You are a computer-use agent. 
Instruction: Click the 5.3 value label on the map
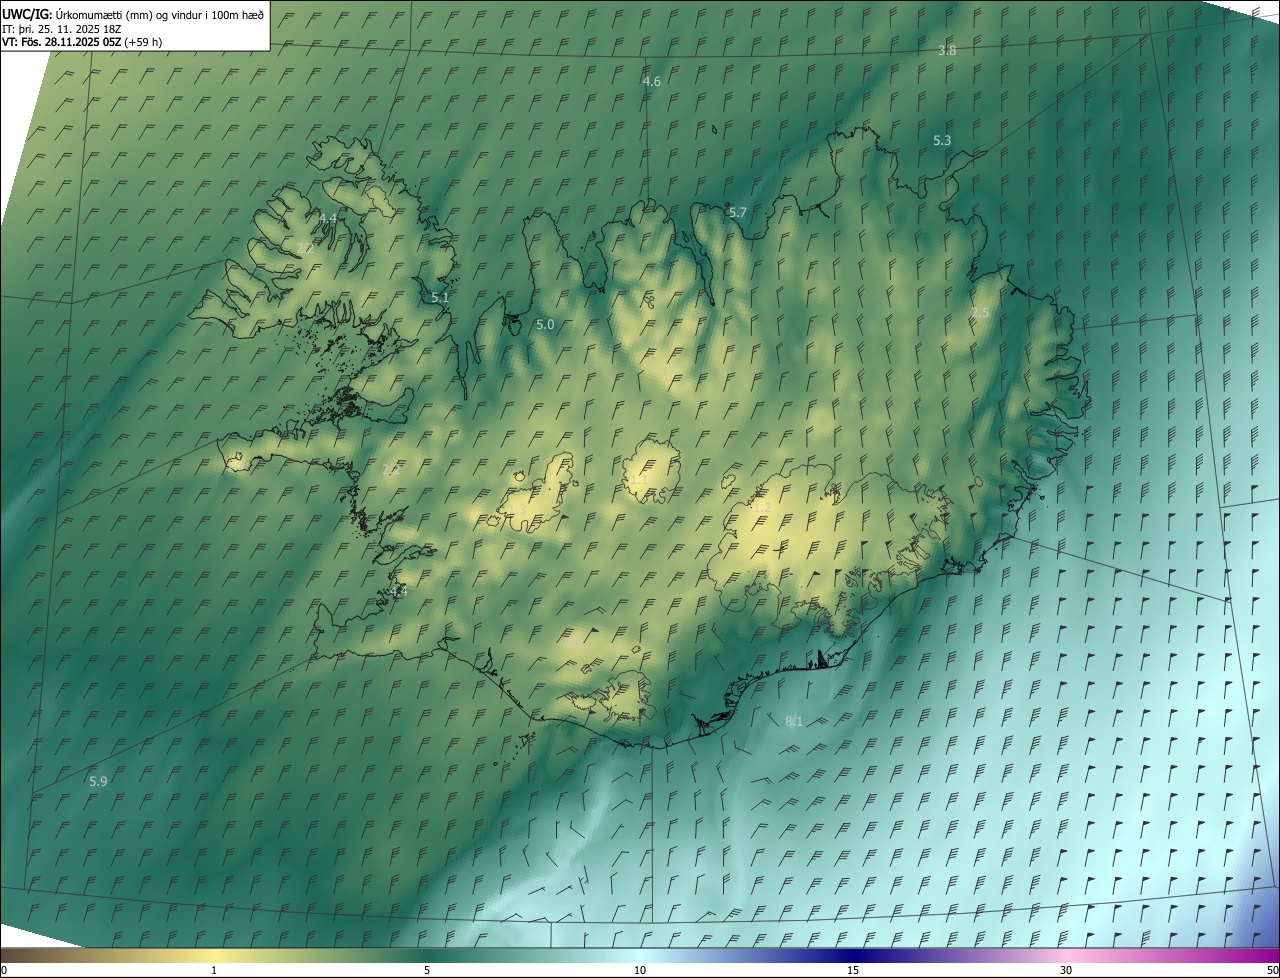tap(942, 141)
